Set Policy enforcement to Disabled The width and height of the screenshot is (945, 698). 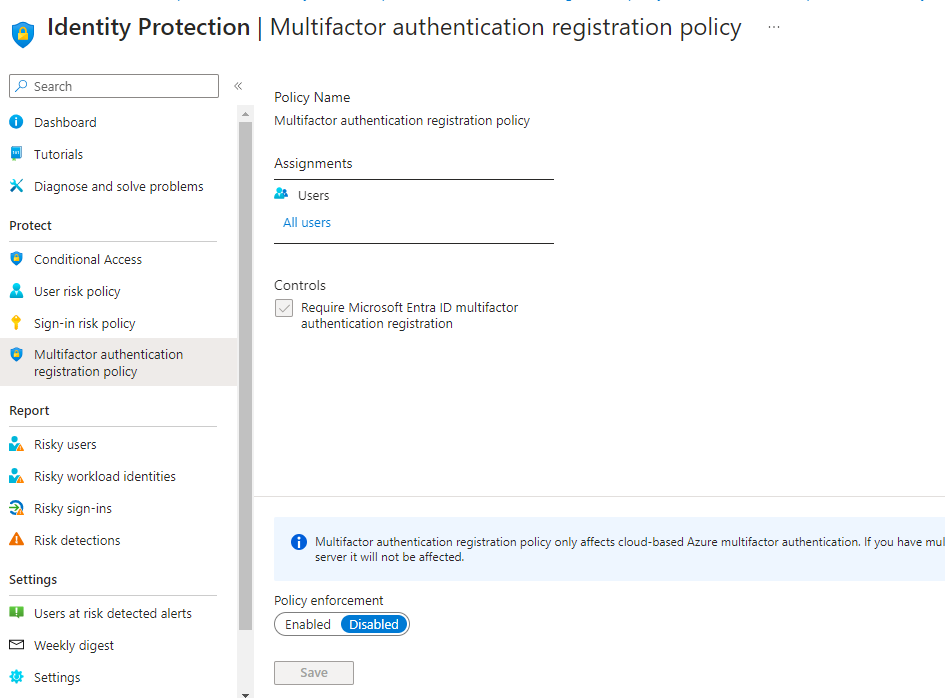coord(374,624)
